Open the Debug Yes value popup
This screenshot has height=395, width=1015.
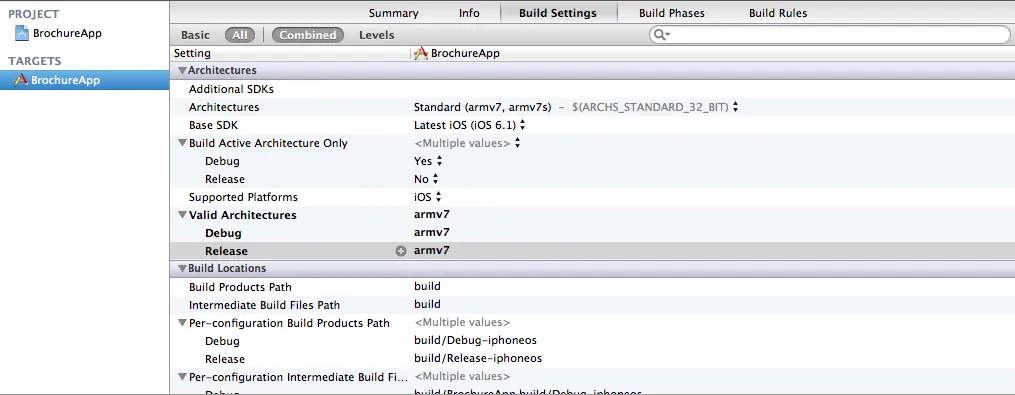440,161
